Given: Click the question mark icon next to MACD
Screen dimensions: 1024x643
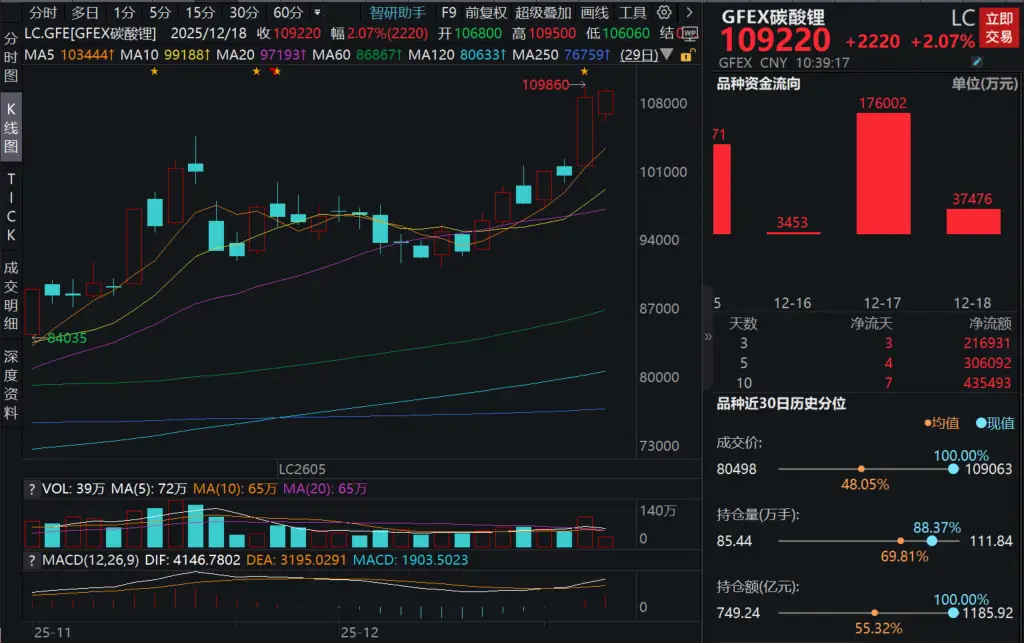Looking at the screenshot, I should (31, 561).
